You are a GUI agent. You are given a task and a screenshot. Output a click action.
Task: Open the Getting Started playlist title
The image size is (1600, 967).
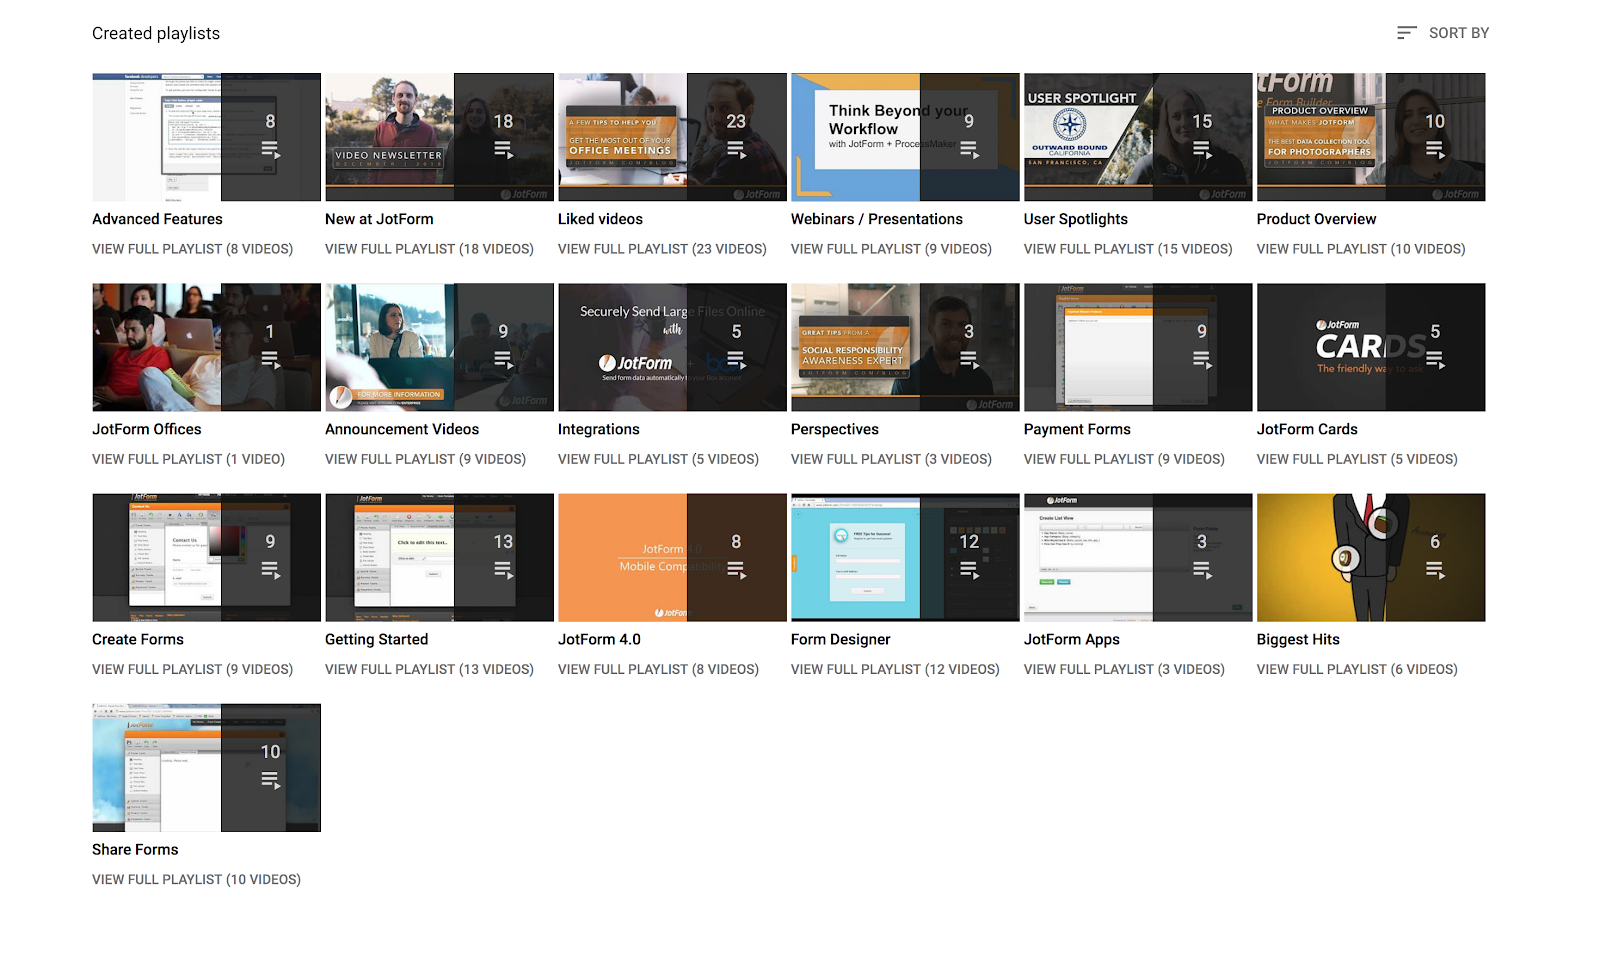click(376, 639)
